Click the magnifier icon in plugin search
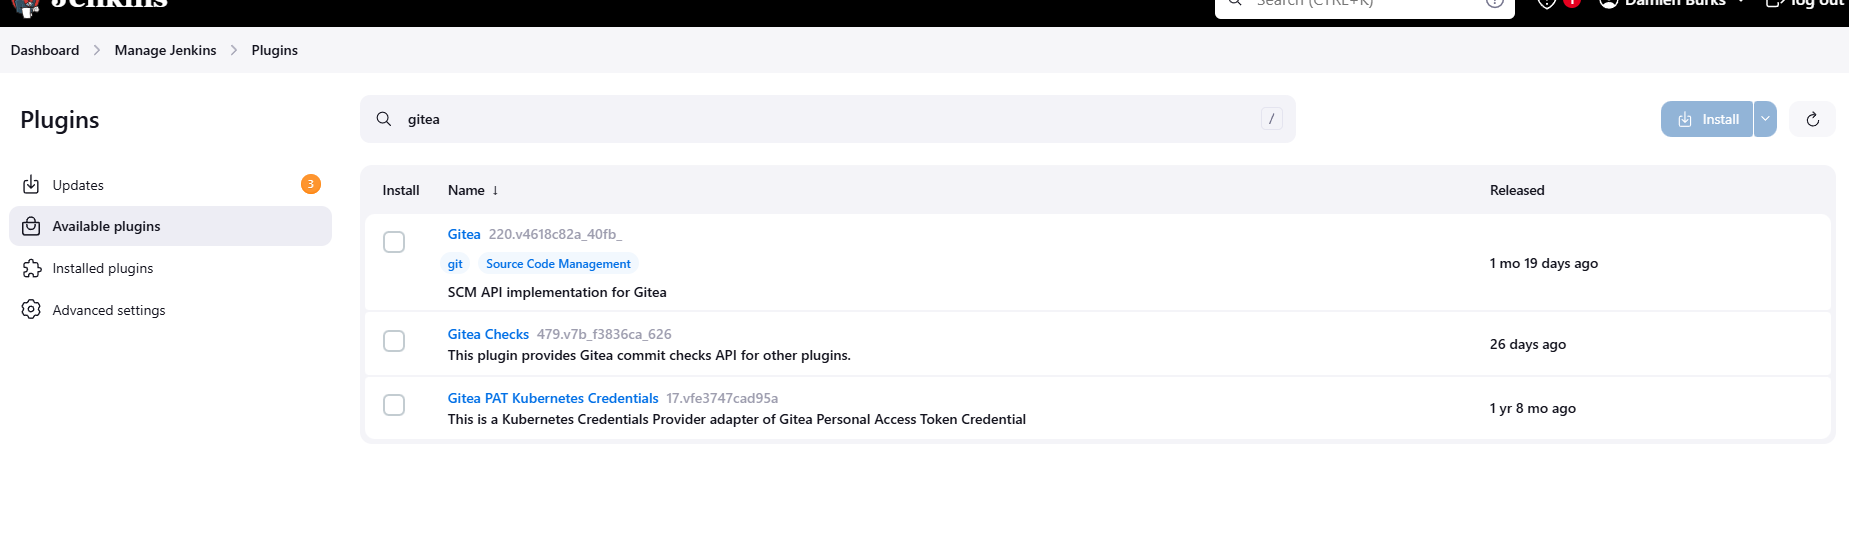 (x=384, y=119)
